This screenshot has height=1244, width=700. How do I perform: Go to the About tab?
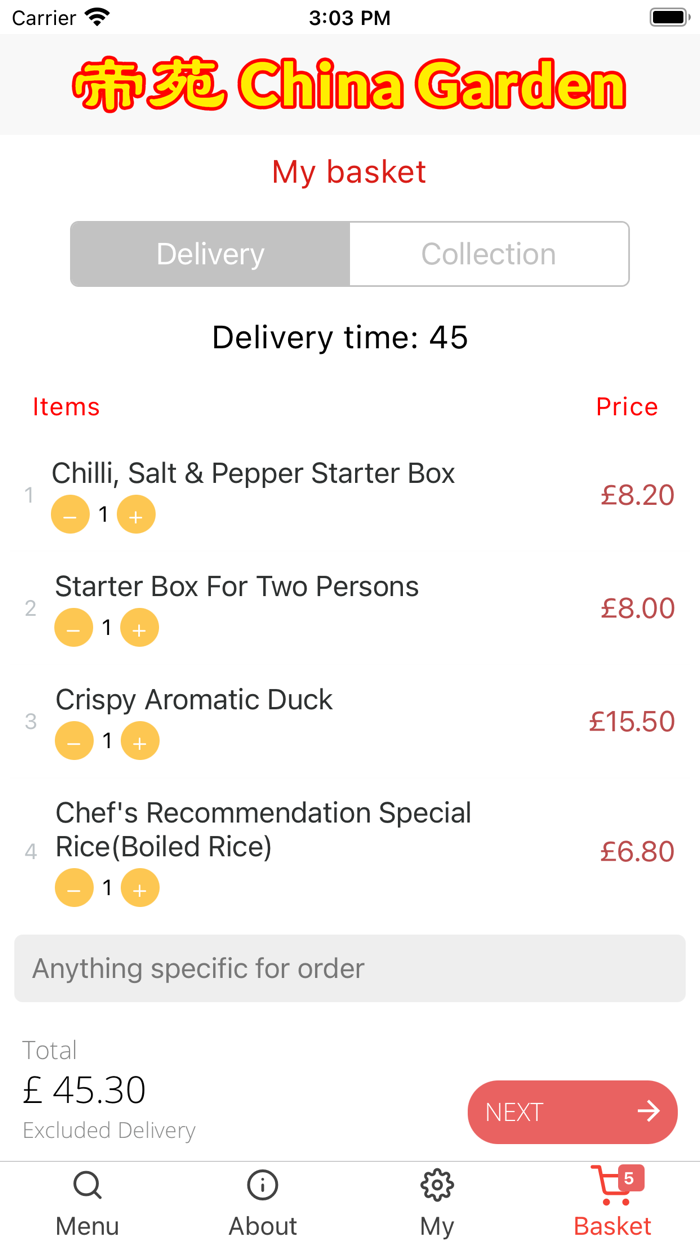click(x=262, y=1204)
